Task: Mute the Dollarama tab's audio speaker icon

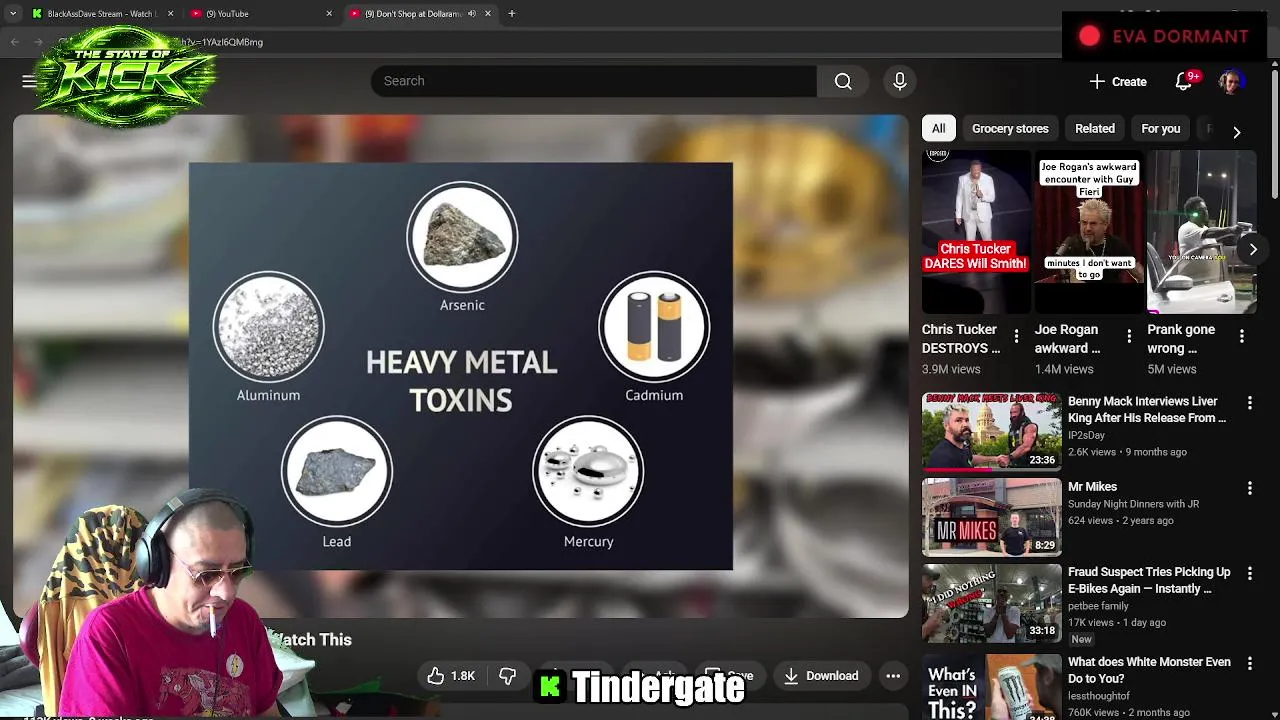Action: tap(472, 13)
